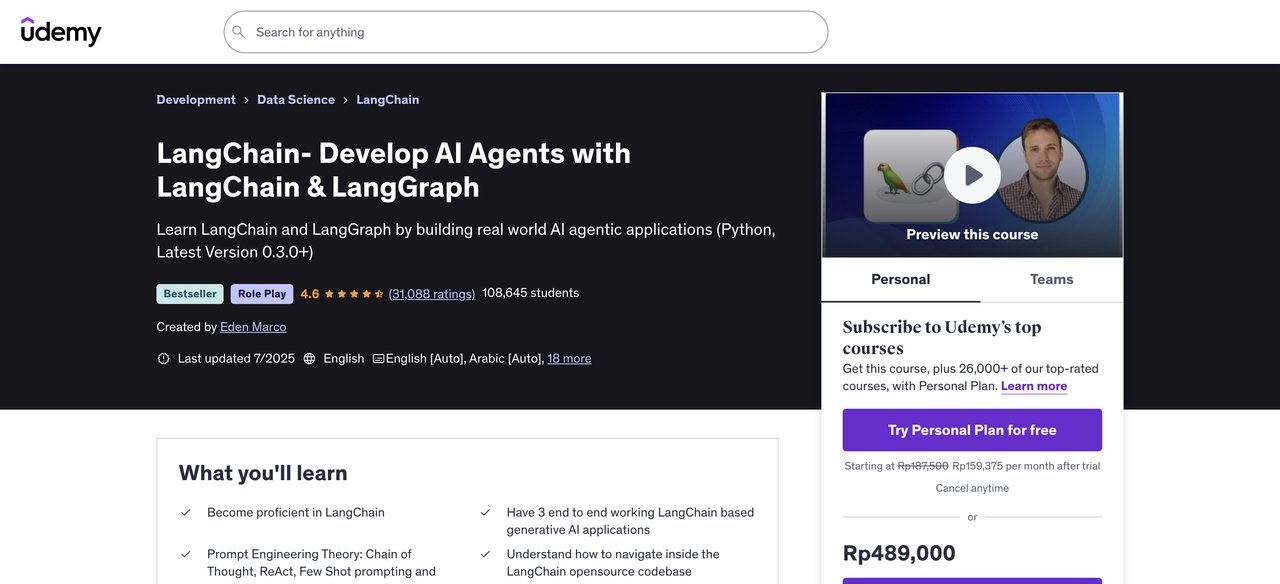Click the 4.6 rating number
The height and width of the screenshot is (584, 1280).
[310, 294]
